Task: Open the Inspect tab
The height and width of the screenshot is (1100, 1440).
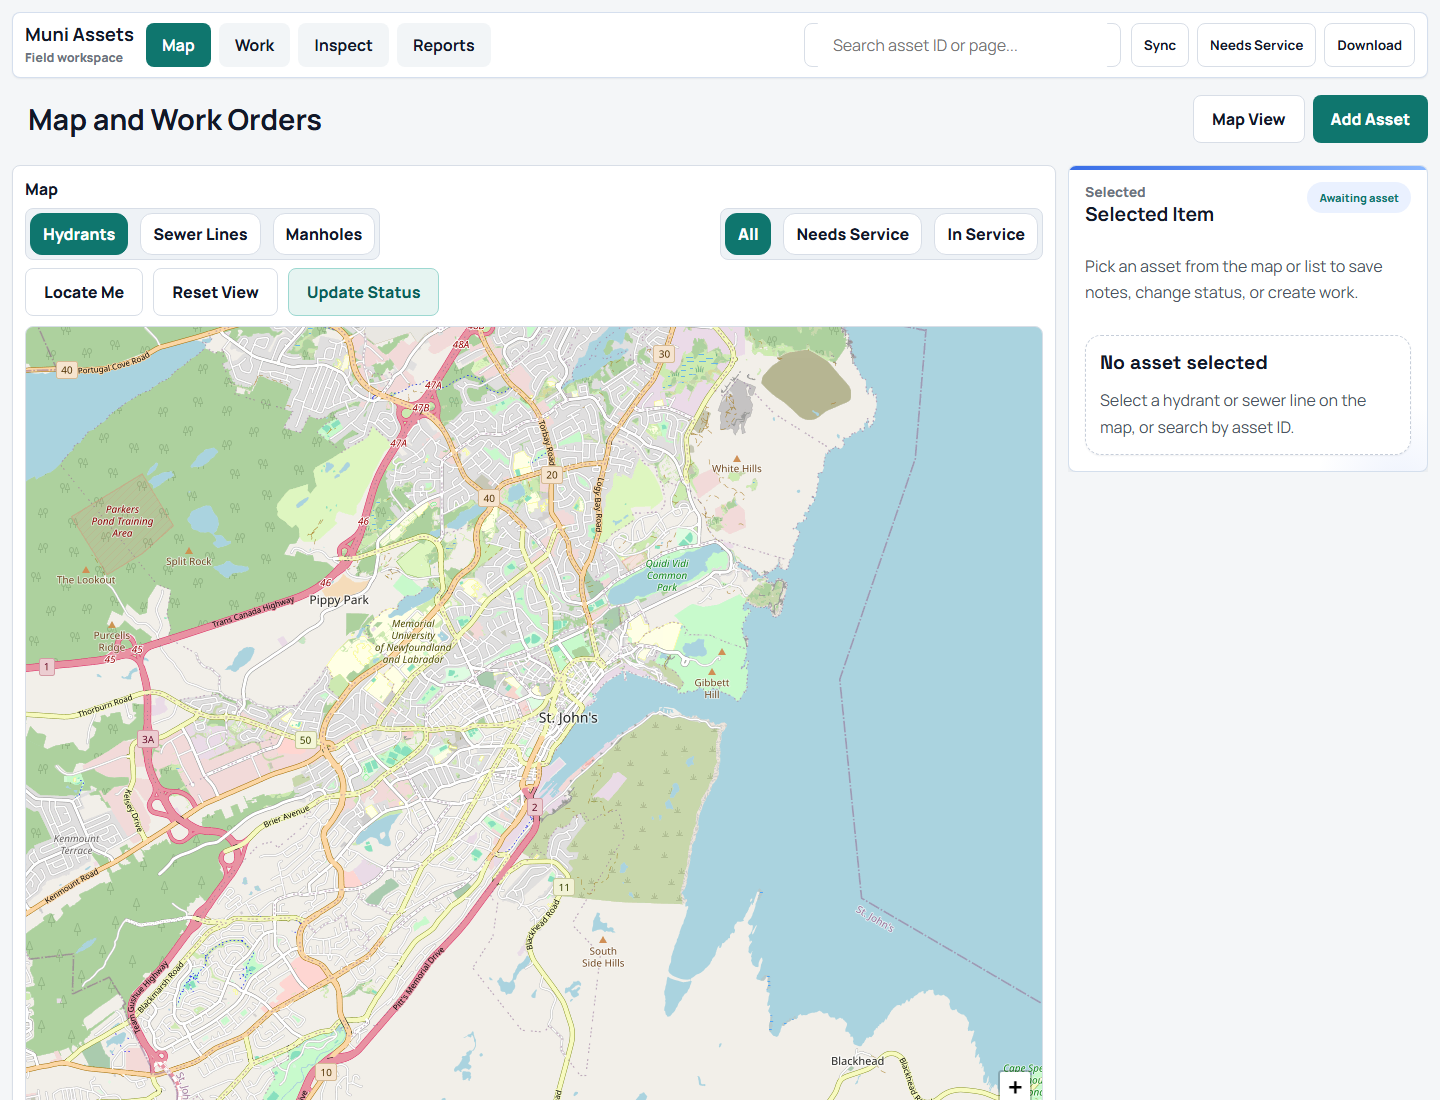Action: 343,45
